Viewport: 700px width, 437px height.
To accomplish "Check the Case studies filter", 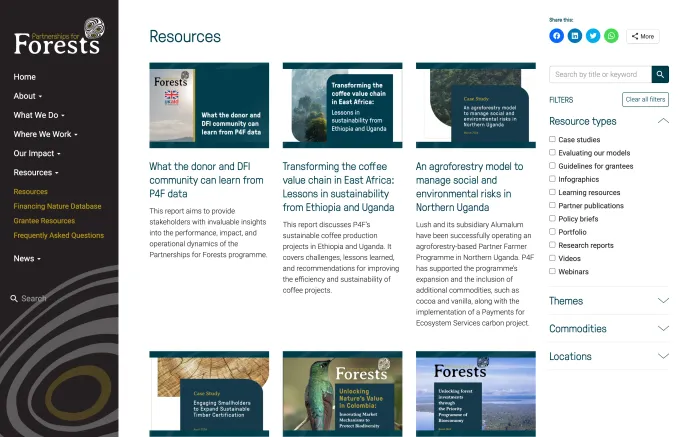I will [x=552, y=139].
